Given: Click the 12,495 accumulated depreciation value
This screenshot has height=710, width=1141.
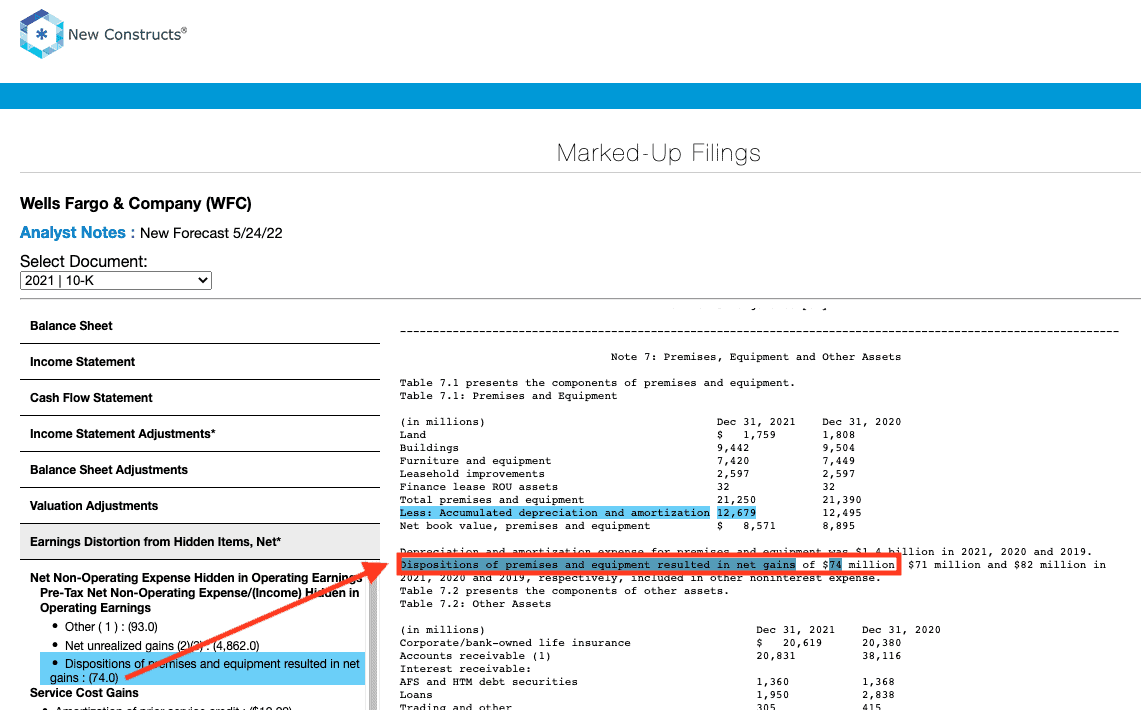Looking at the screenshot, I should pos(842,513).
